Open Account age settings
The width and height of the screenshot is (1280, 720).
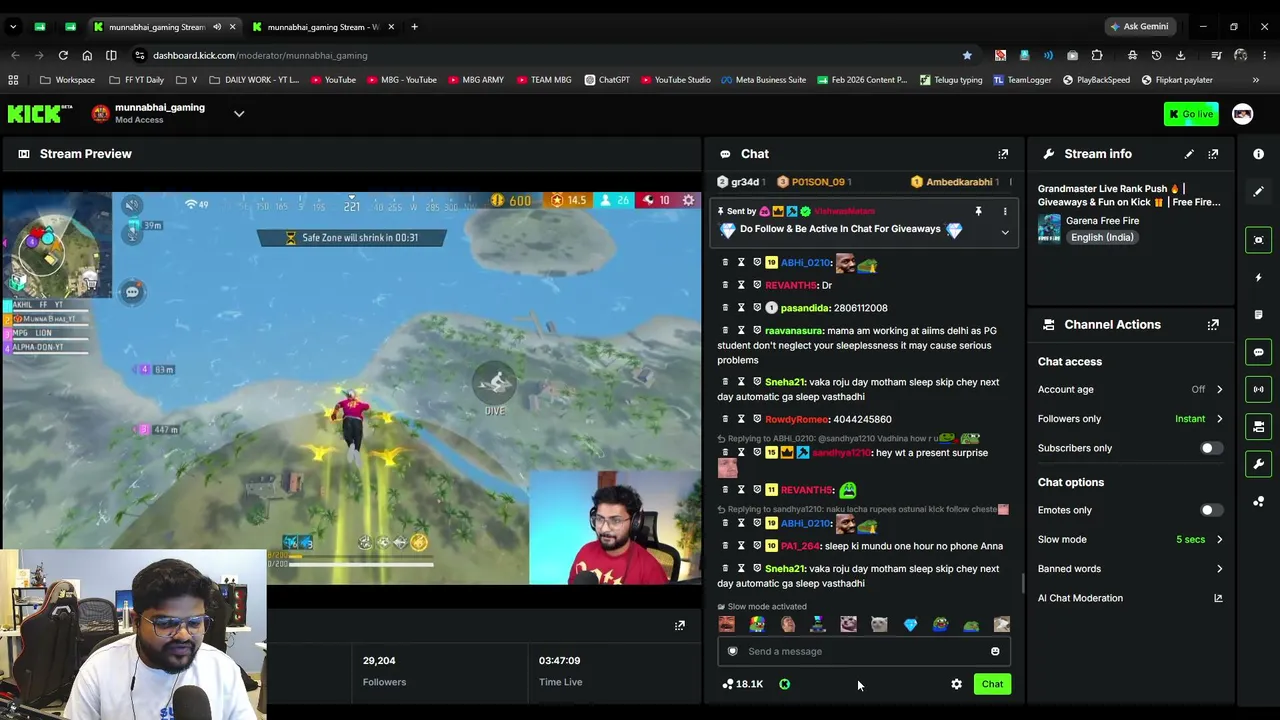coord(1130,389)
